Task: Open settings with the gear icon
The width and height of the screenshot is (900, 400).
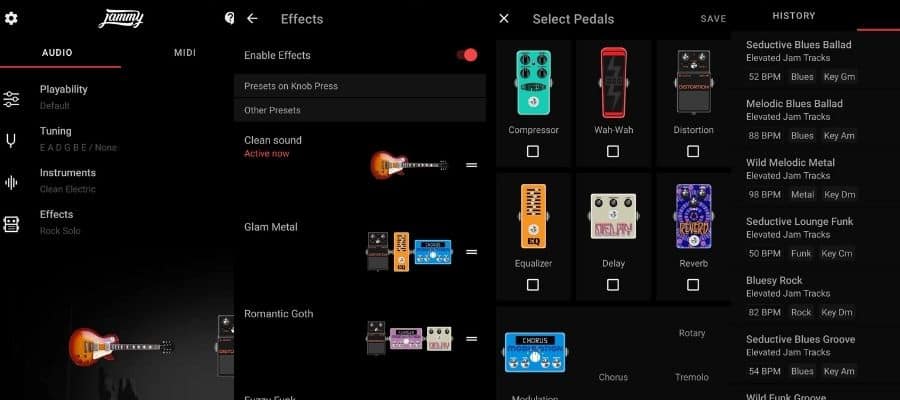Action: pyautogui.click(x=11, y=18)
